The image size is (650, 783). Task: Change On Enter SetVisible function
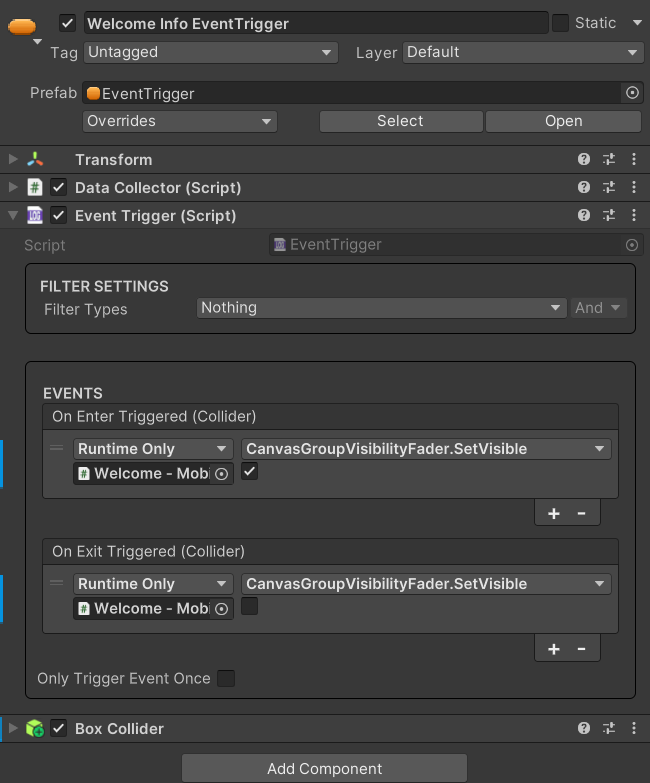[426, 449]
